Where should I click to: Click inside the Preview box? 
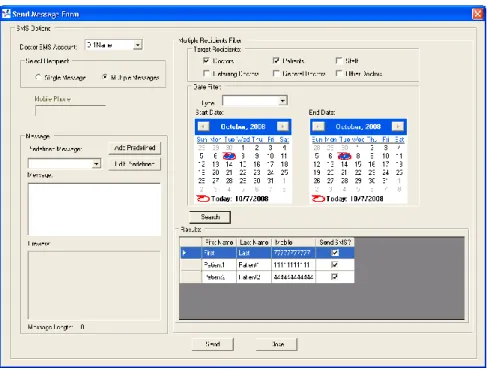pos(94,286)
